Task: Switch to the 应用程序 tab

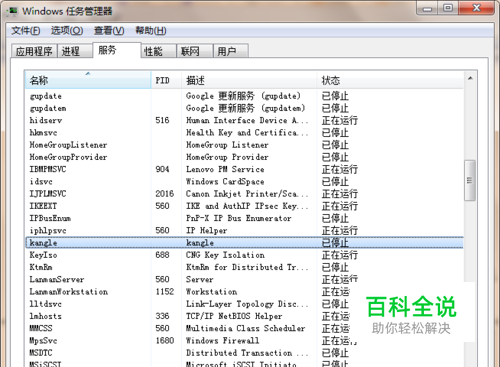Action: pos(34,51)
